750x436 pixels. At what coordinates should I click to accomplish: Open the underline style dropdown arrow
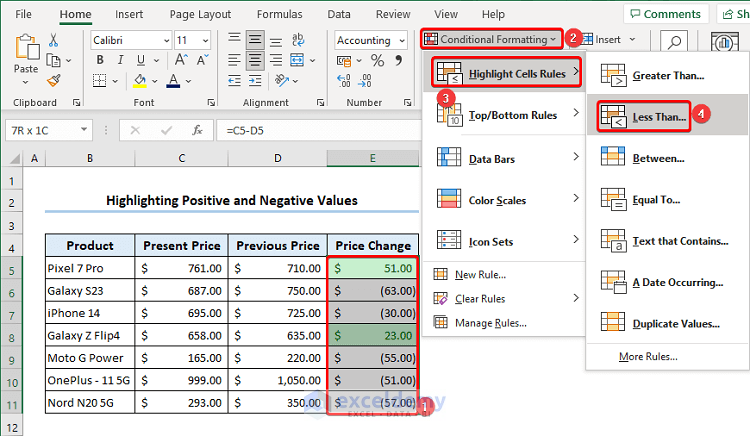pyautogui.click(x=156, y=61)
